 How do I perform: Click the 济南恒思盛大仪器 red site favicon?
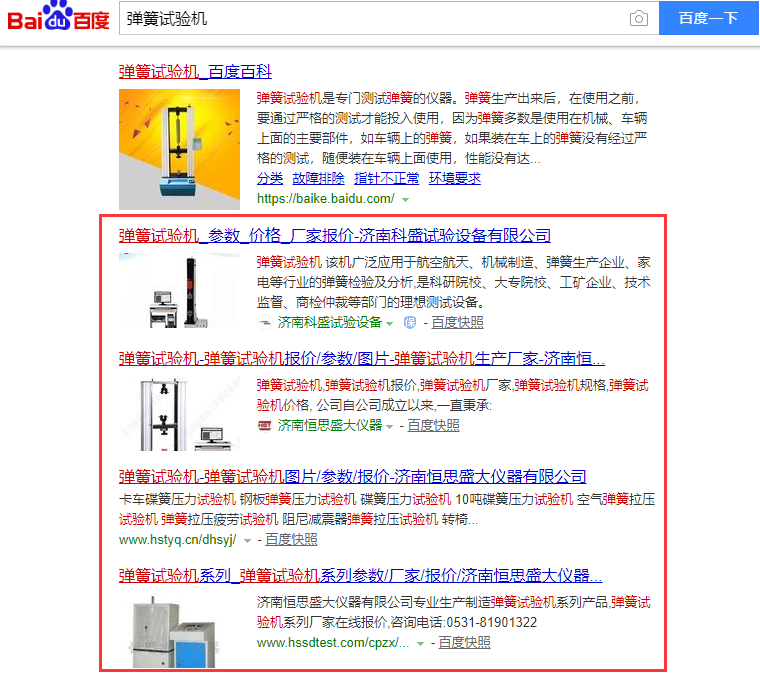point(264,425)
